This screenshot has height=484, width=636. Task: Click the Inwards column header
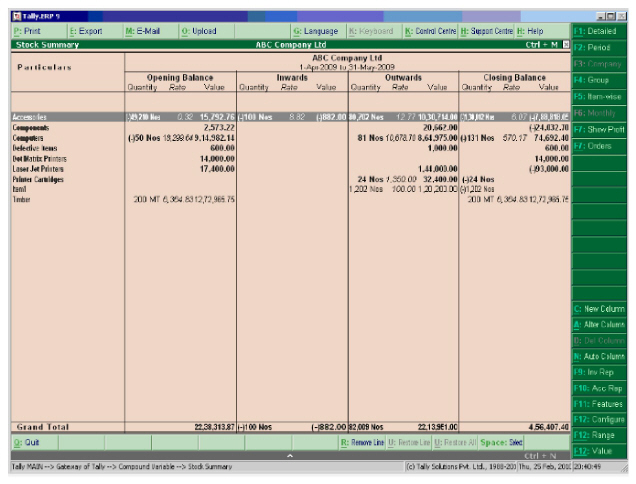292,77
